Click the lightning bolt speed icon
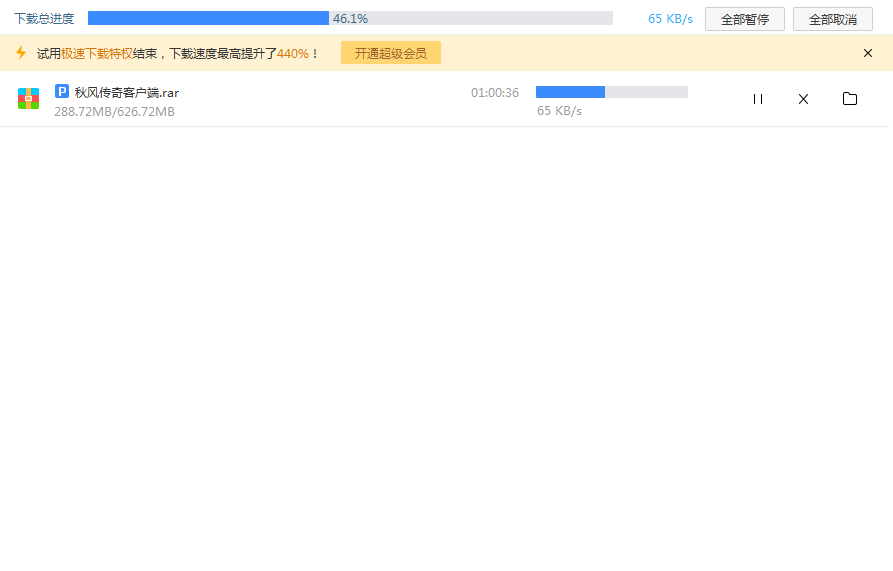This screenshot has height=571, width=893. pyautogui.click(x=21, y=52)
